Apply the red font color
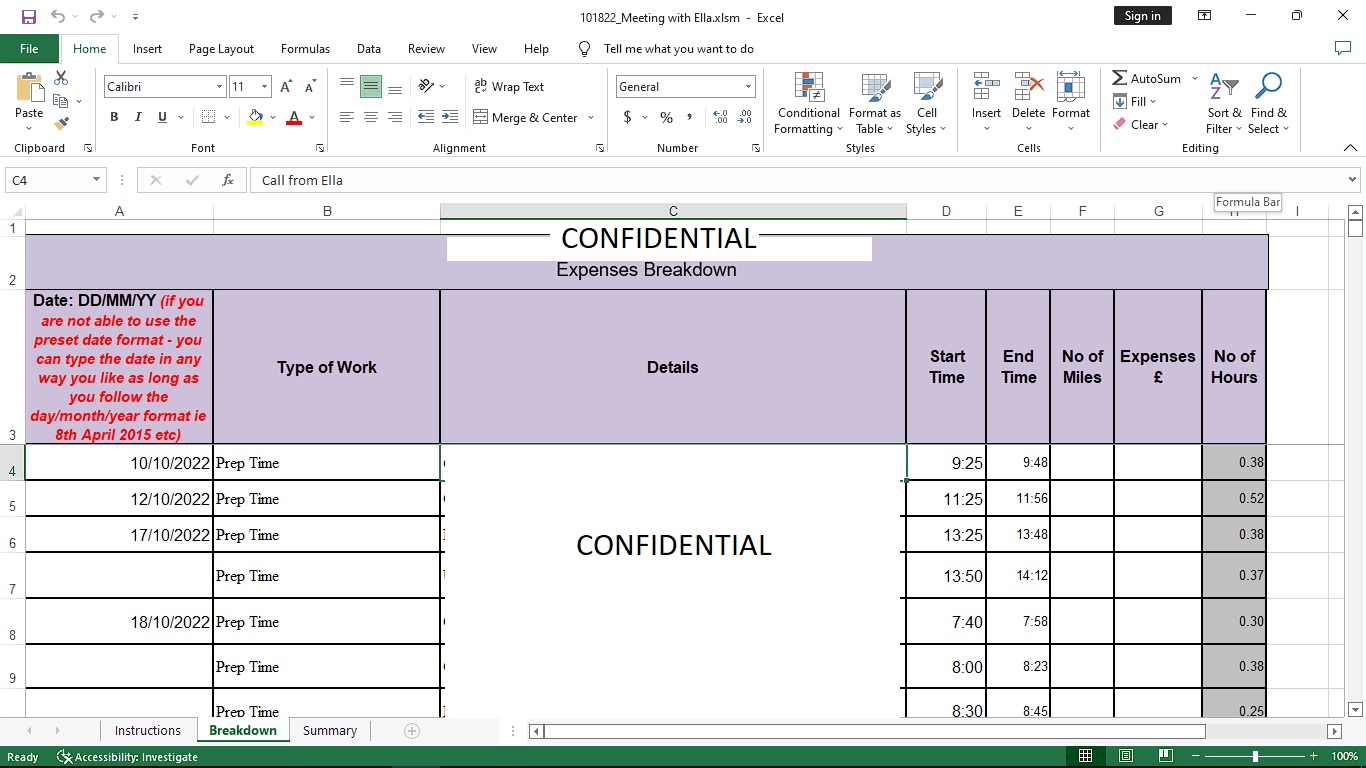 pyautogui.click(x=294, y=118)
